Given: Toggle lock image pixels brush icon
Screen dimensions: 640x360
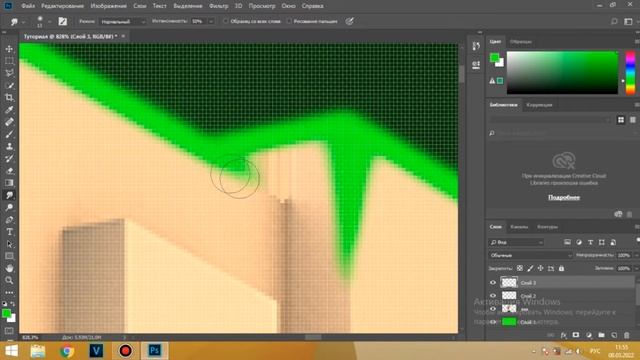Looking at the screenshot, I should click(x=530, y=268).
